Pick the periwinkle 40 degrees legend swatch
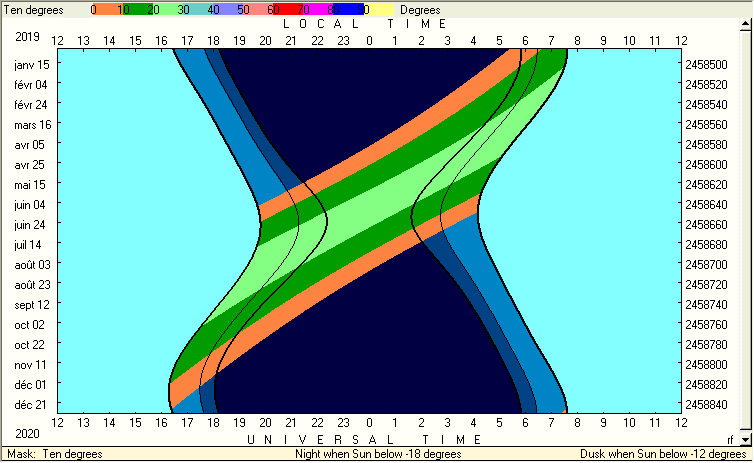Screen dimensions: 754x463 (228, 10)
